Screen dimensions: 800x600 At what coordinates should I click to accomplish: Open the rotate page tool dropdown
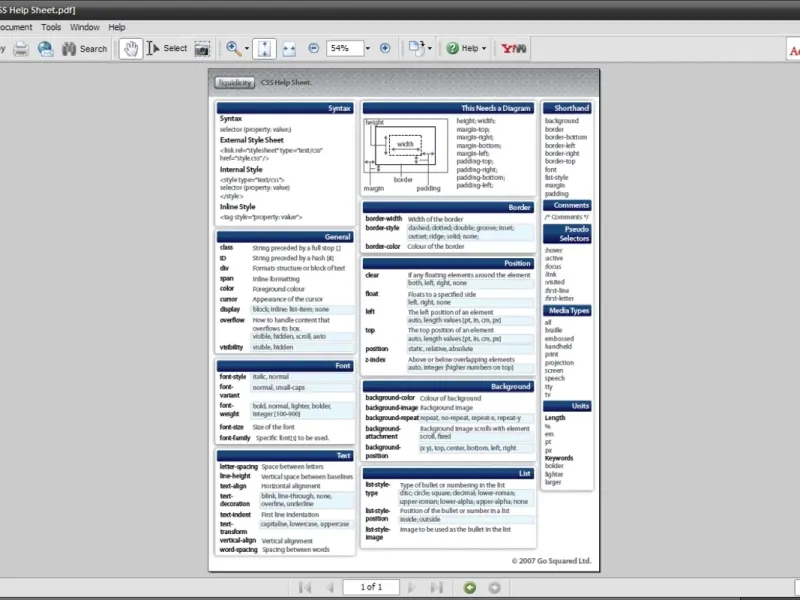tap(429, 48)
